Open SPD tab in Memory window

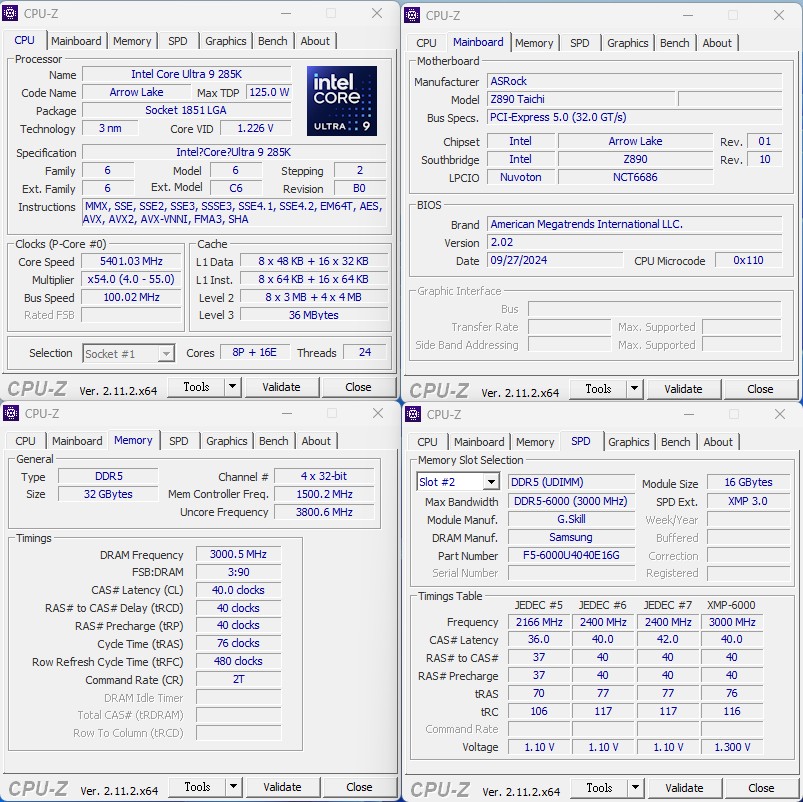(179, 441)
